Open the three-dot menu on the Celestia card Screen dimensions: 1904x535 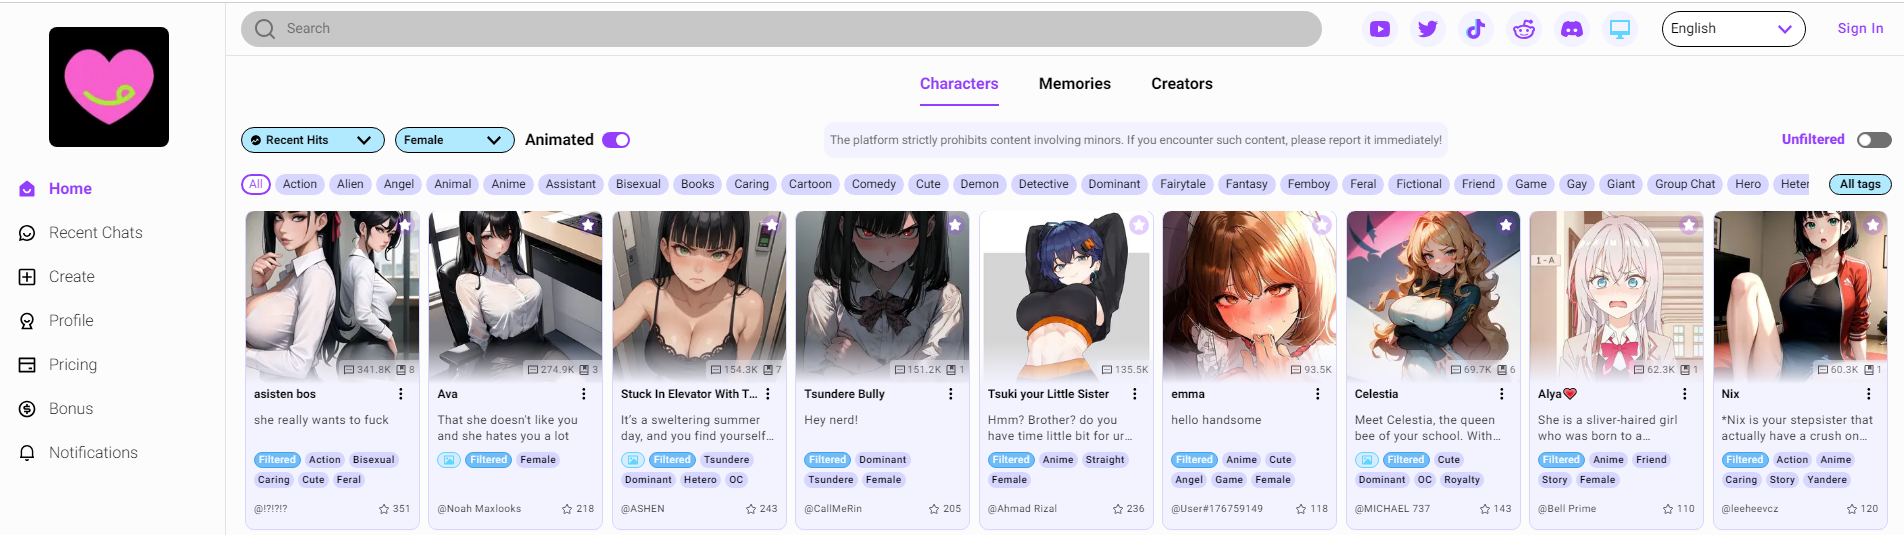pyautogui.click(x=1501, y=394)
